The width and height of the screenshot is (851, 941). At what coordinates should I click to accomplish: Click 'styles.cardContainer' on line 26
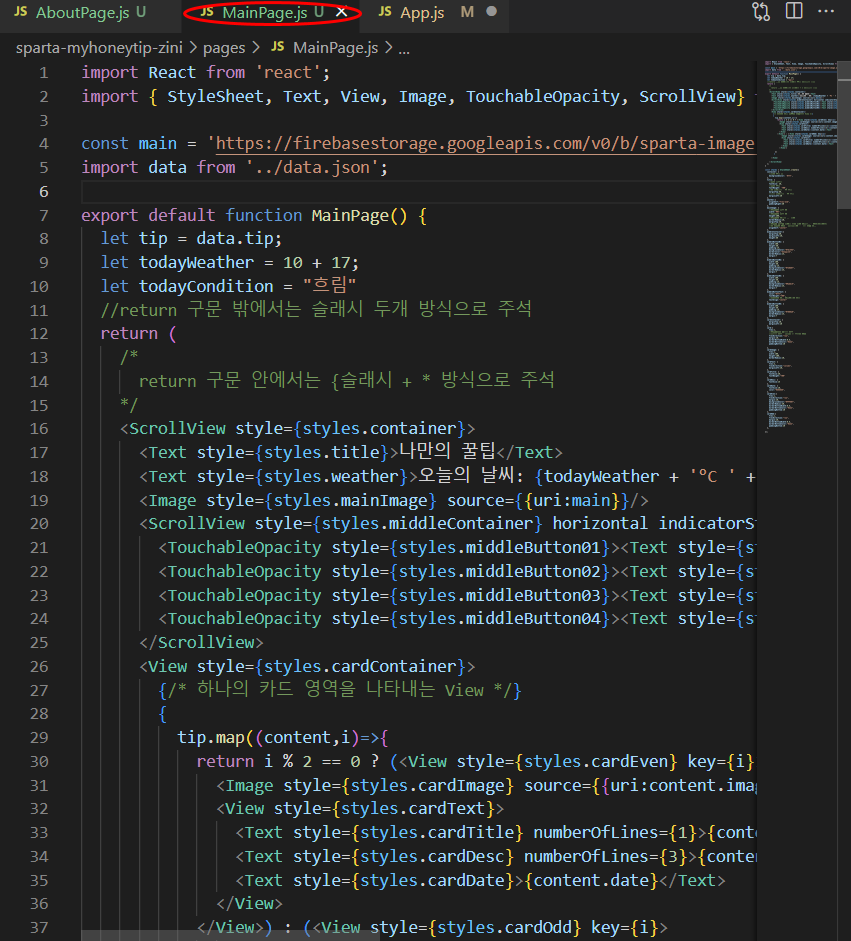[x=359, y=667]
